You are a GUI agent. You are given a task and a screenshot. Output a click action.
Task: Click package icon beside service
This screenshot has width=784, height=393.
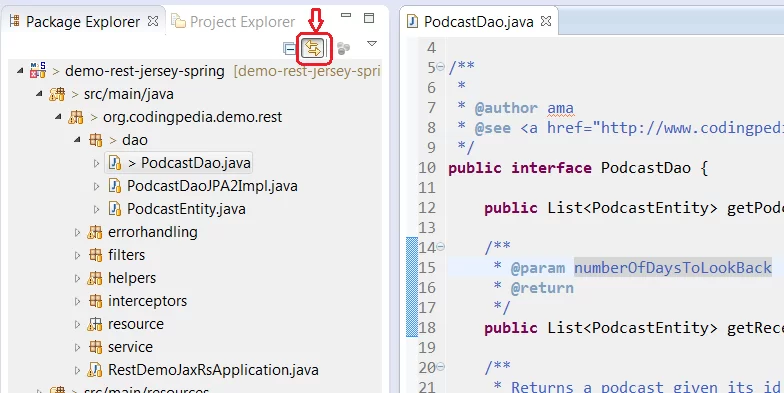coord(95,347)
